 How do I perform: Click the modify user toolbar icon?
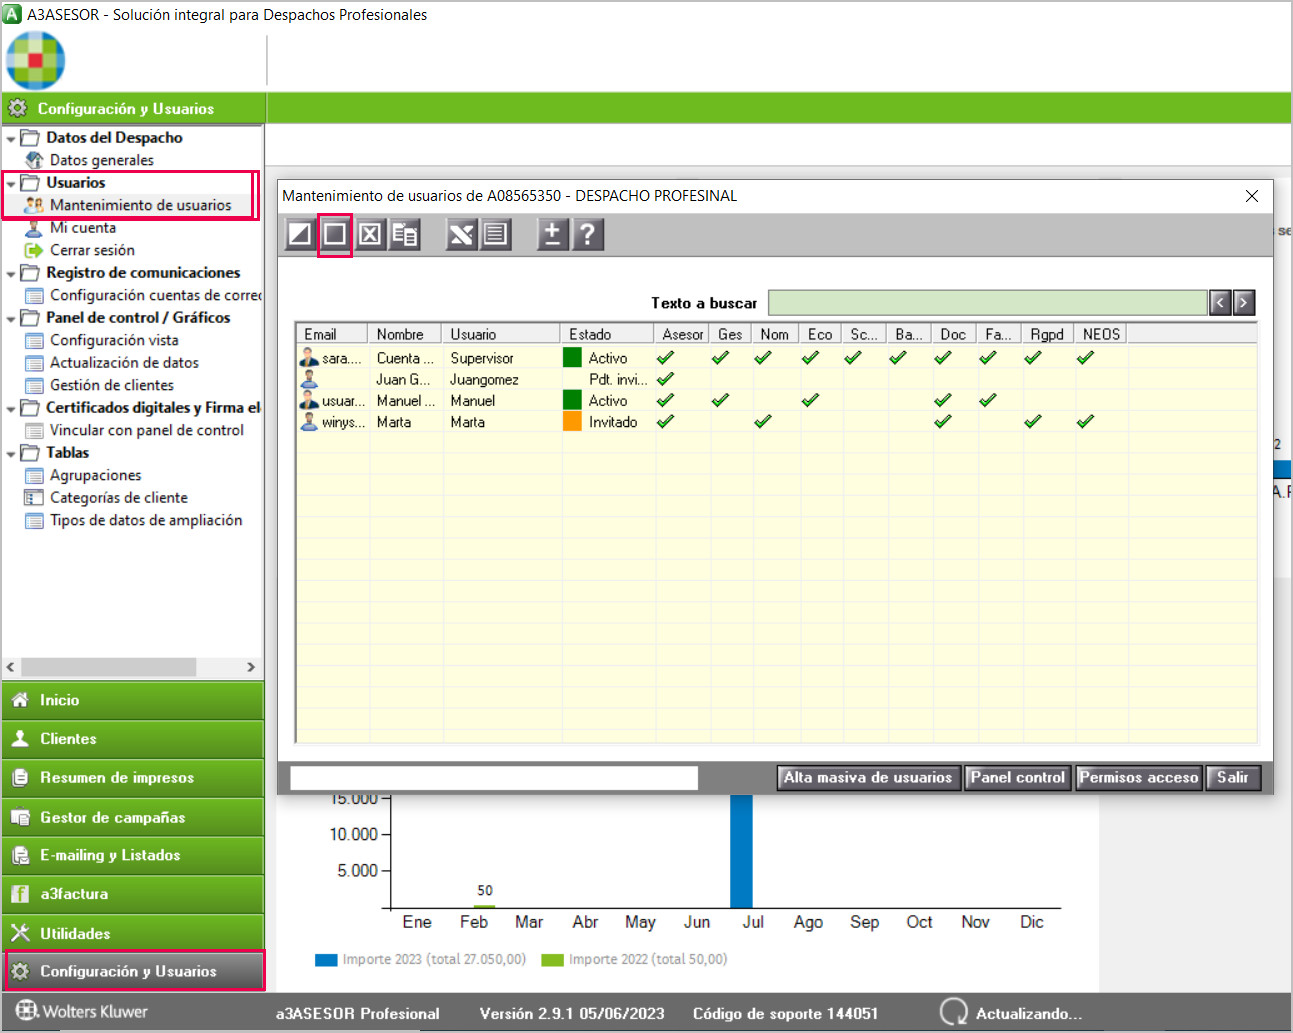click(300, 235)
